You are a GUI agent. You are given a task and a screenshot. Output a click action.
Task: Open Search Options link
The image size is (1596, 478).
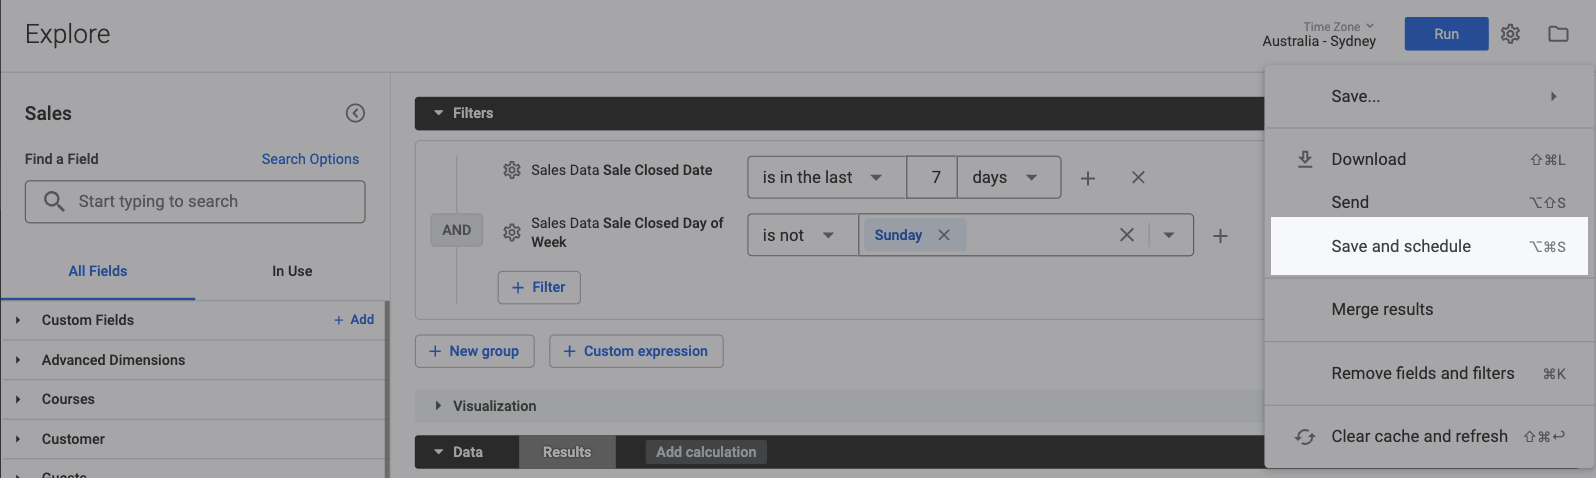[x=310, y=159]
